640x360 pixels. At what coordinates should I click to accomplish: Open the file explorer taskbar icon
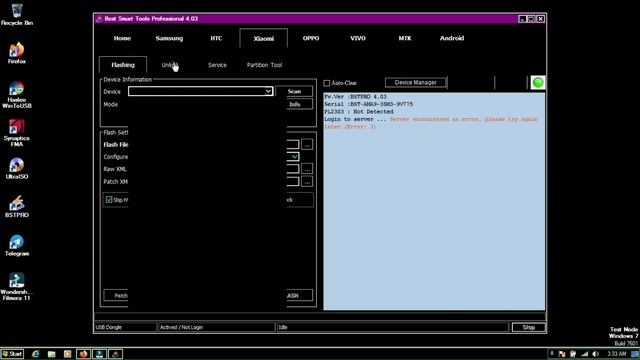point(51,354)
